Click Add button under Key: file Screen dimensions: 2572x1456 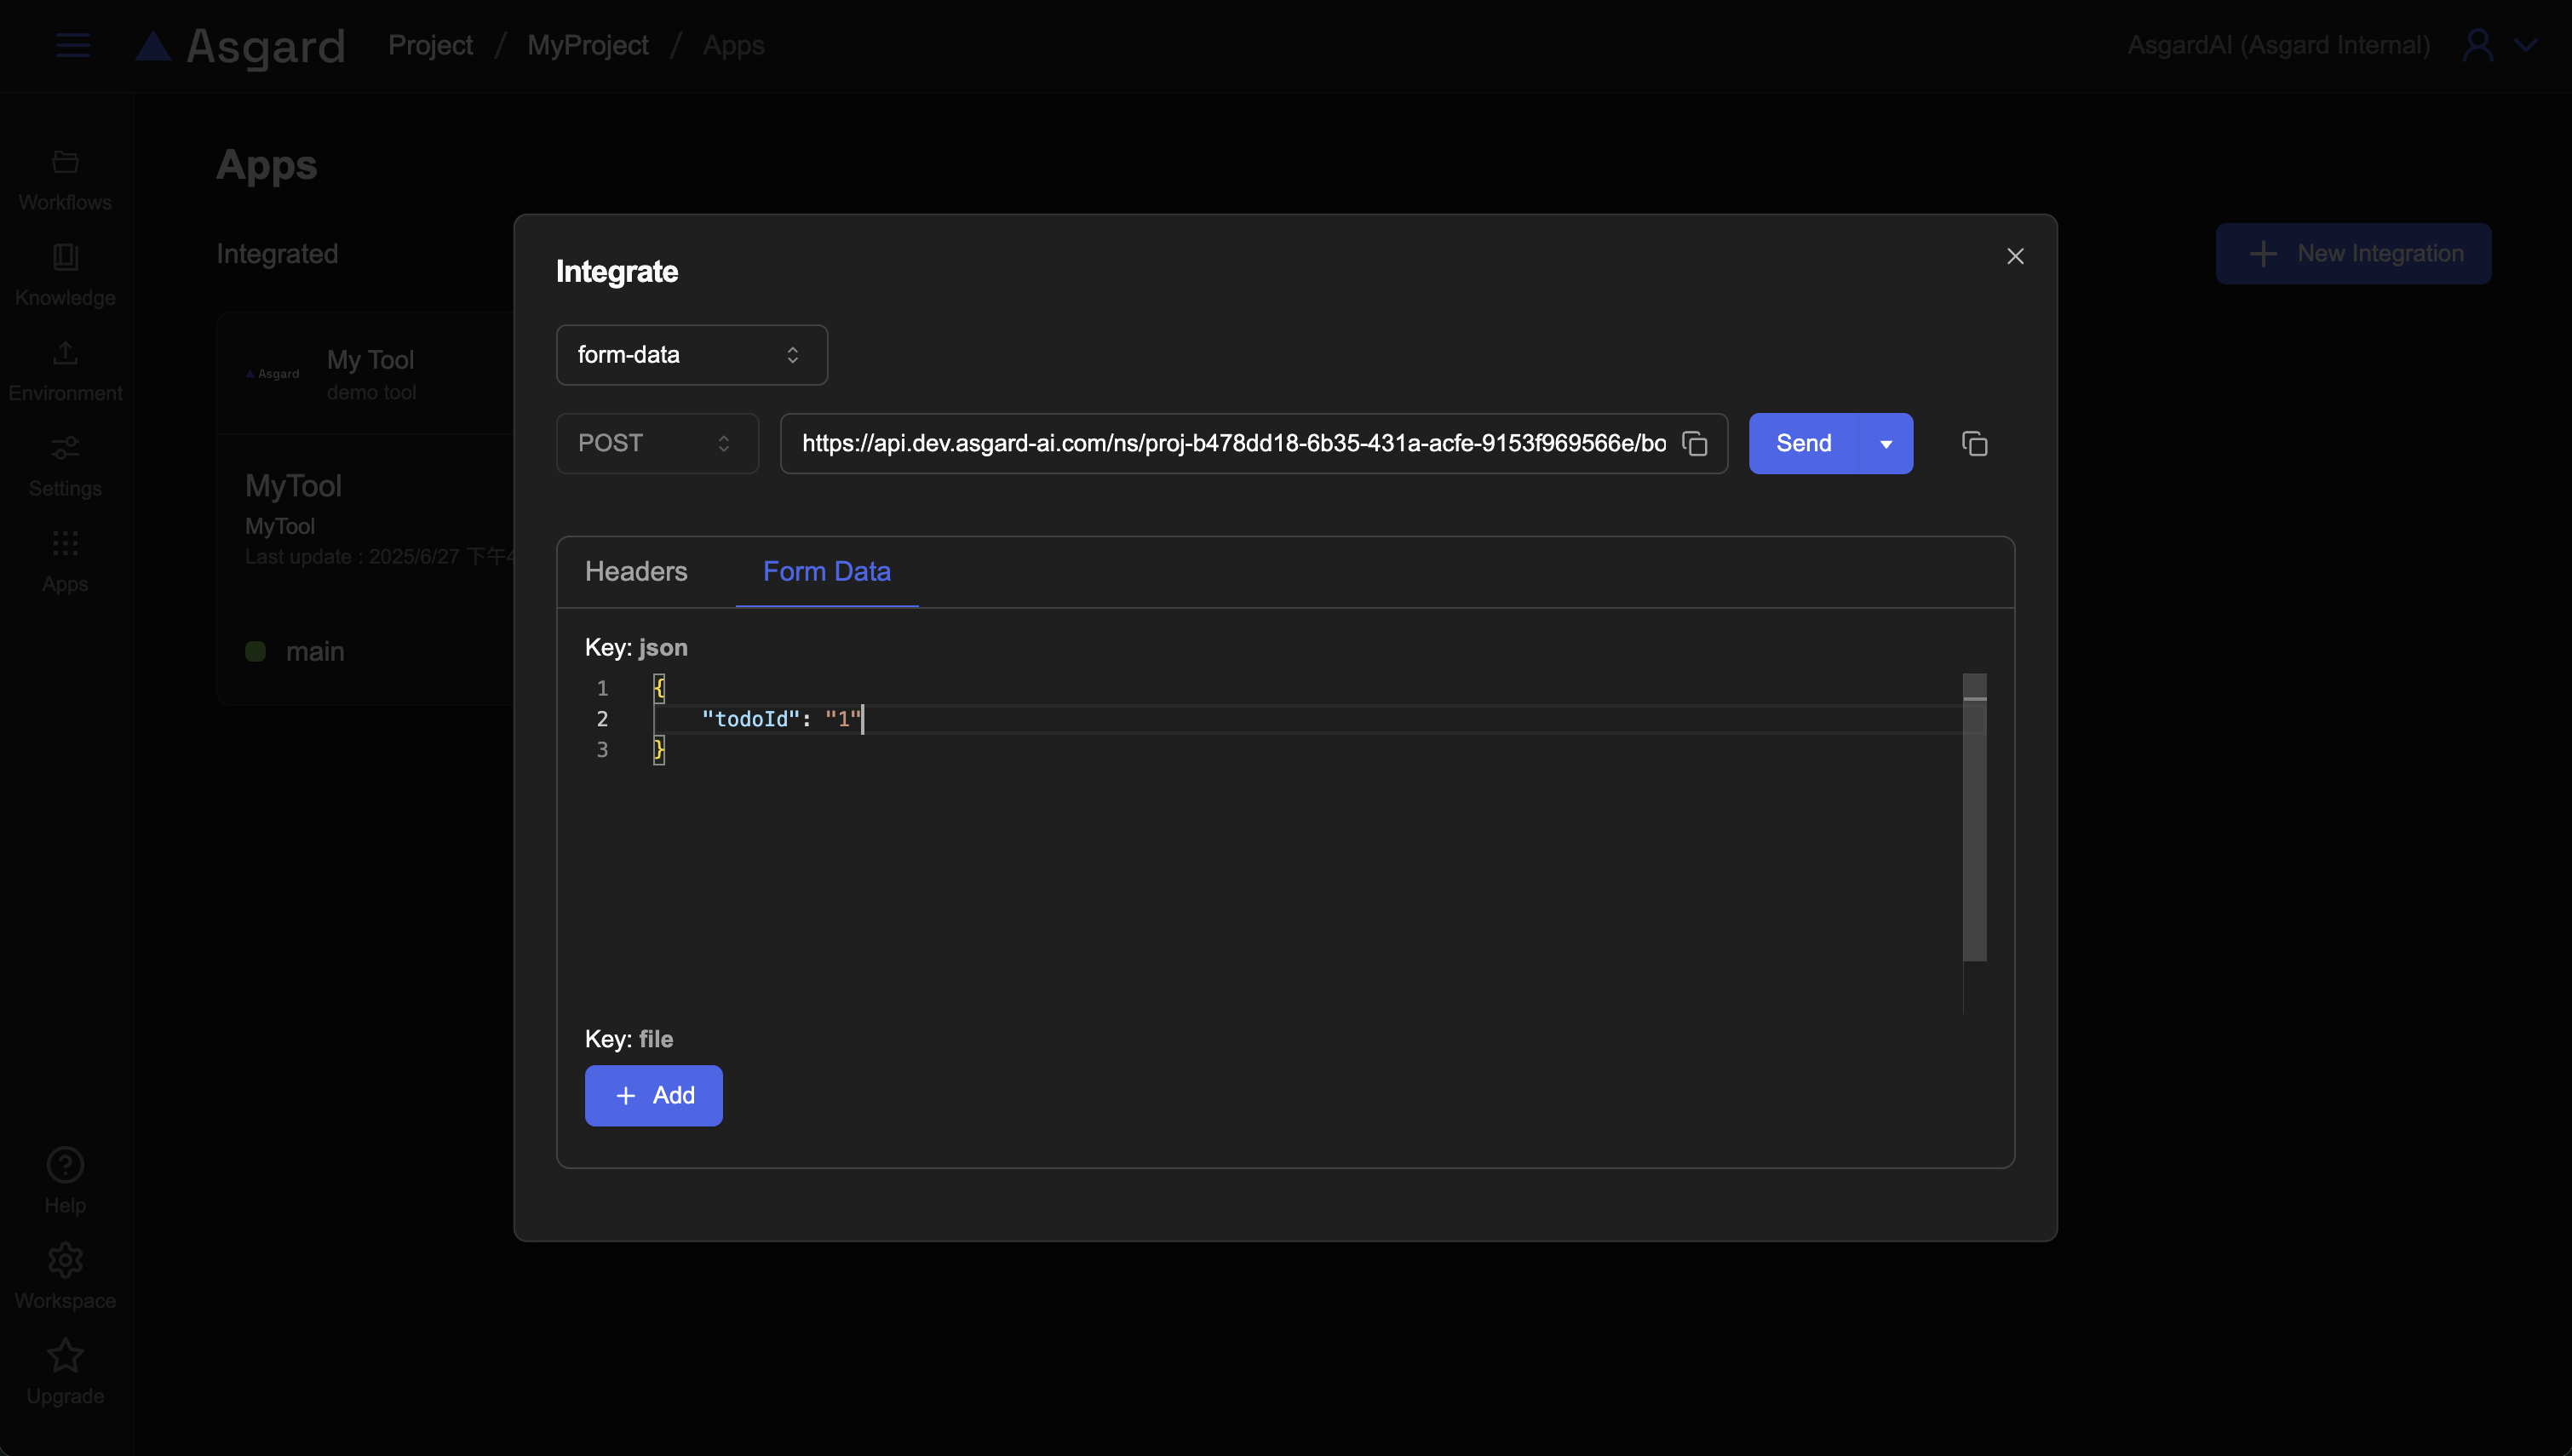653,1095
